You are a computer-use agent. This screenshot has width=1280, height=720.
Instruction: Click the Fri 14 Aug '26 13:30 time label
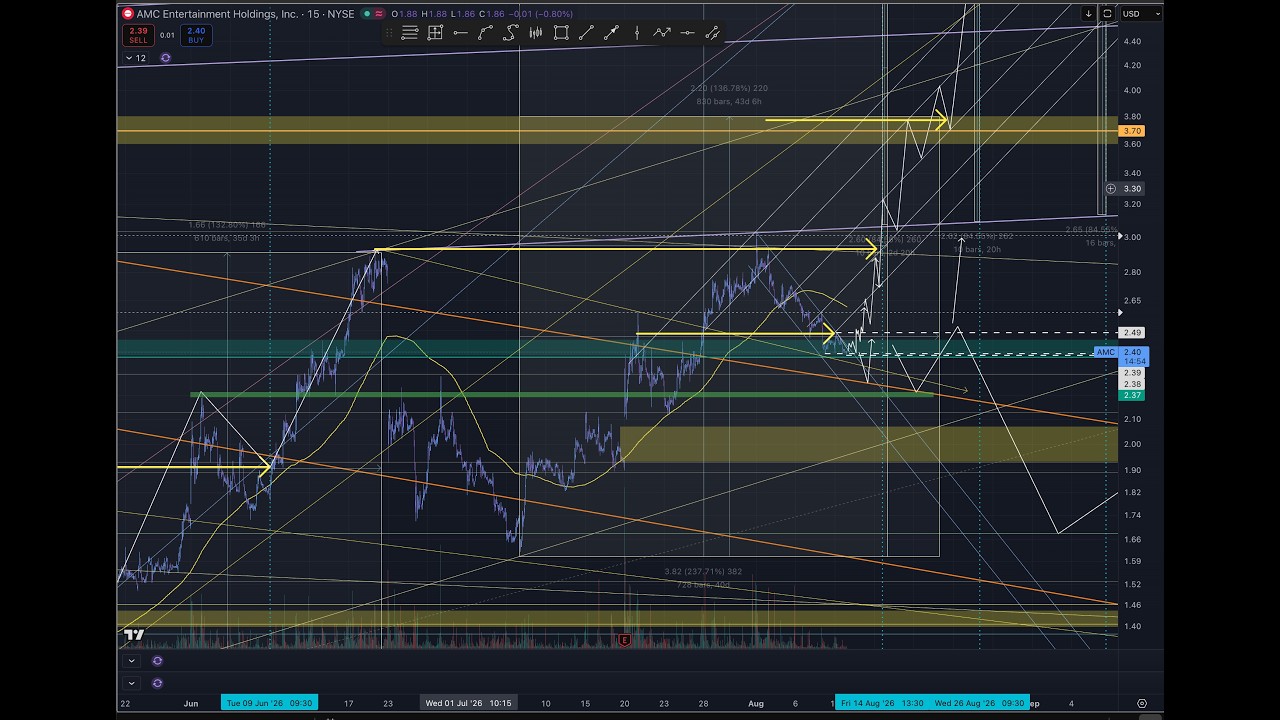click(x=881, y=703)
